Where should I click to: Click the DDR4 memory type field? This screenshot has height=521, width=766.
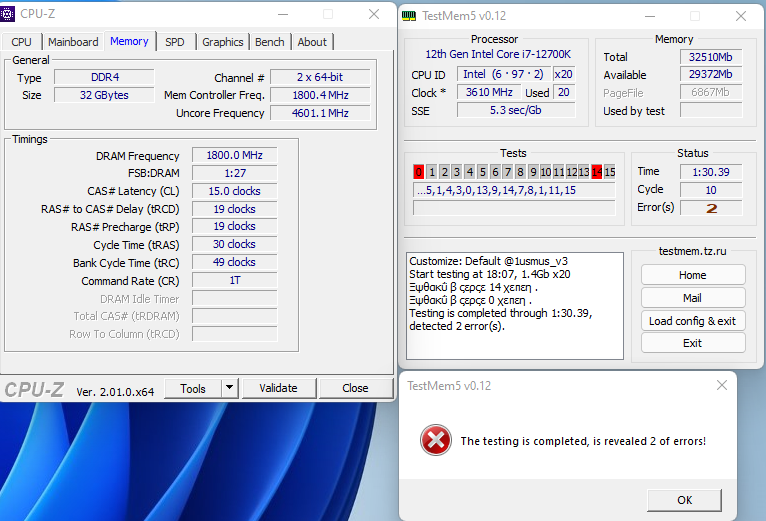coord(105,77)
